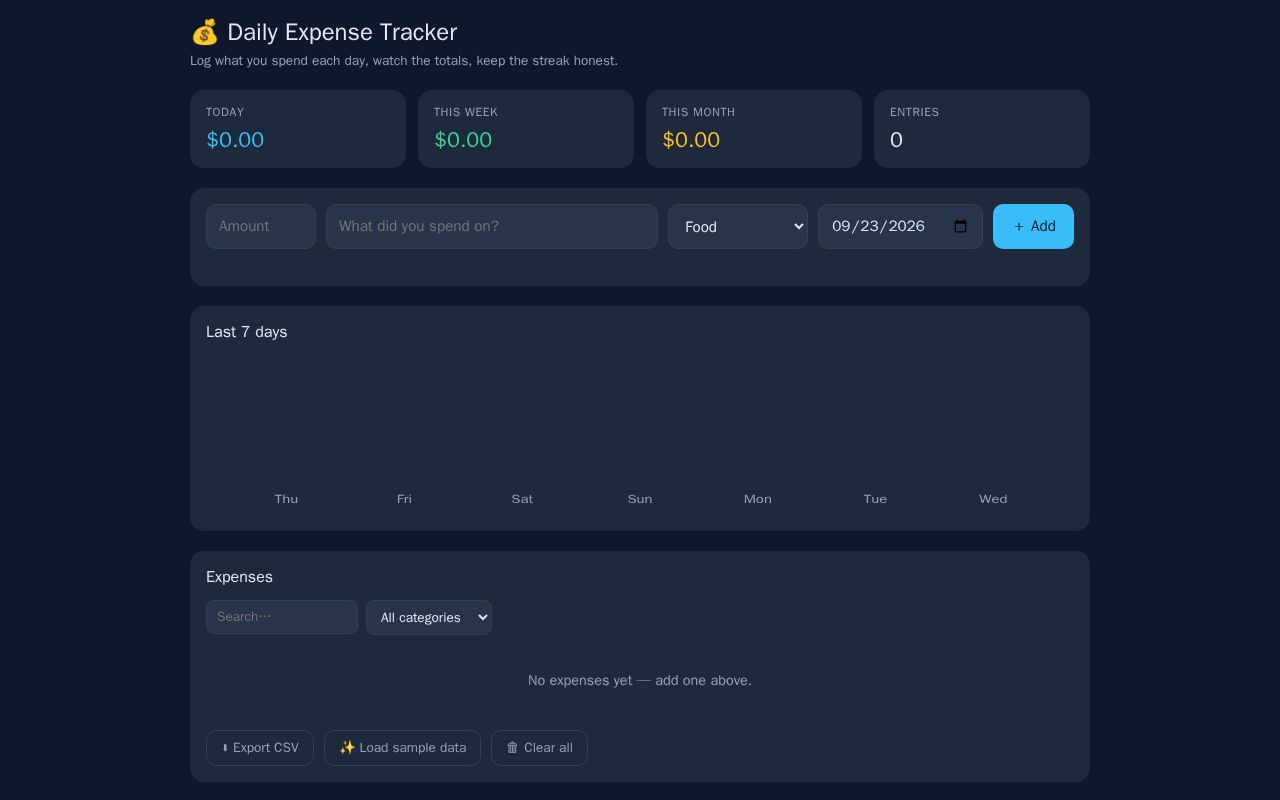Click the Mon label on chart
This screenshot has height=800, width=1280.
pos(758,499)
